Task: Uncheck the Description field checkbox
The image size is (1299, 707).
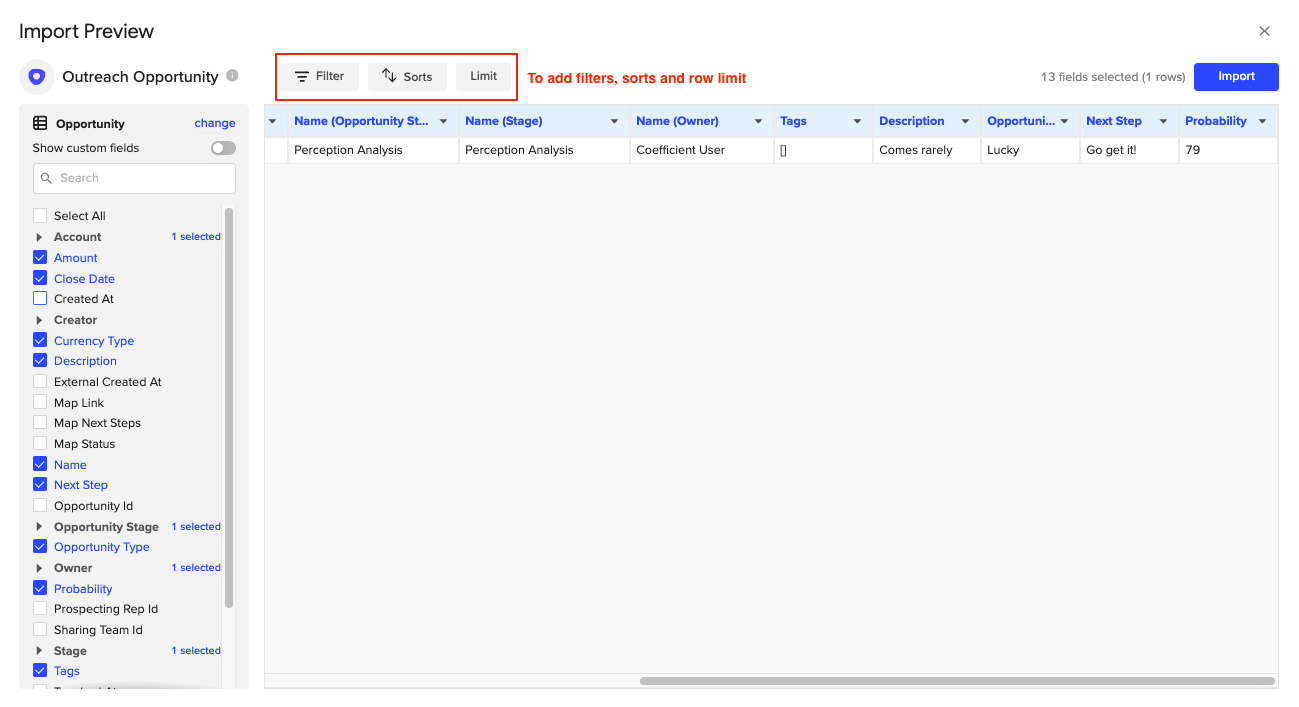Action: tap(40, 360)
